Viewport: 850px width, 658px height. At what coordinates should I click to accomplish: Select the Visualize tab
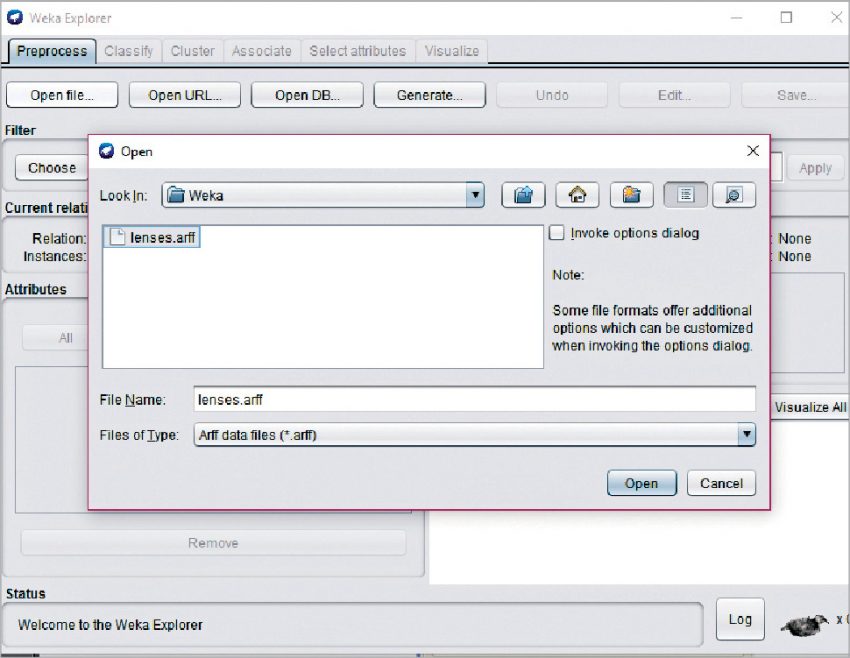(451, 51)
